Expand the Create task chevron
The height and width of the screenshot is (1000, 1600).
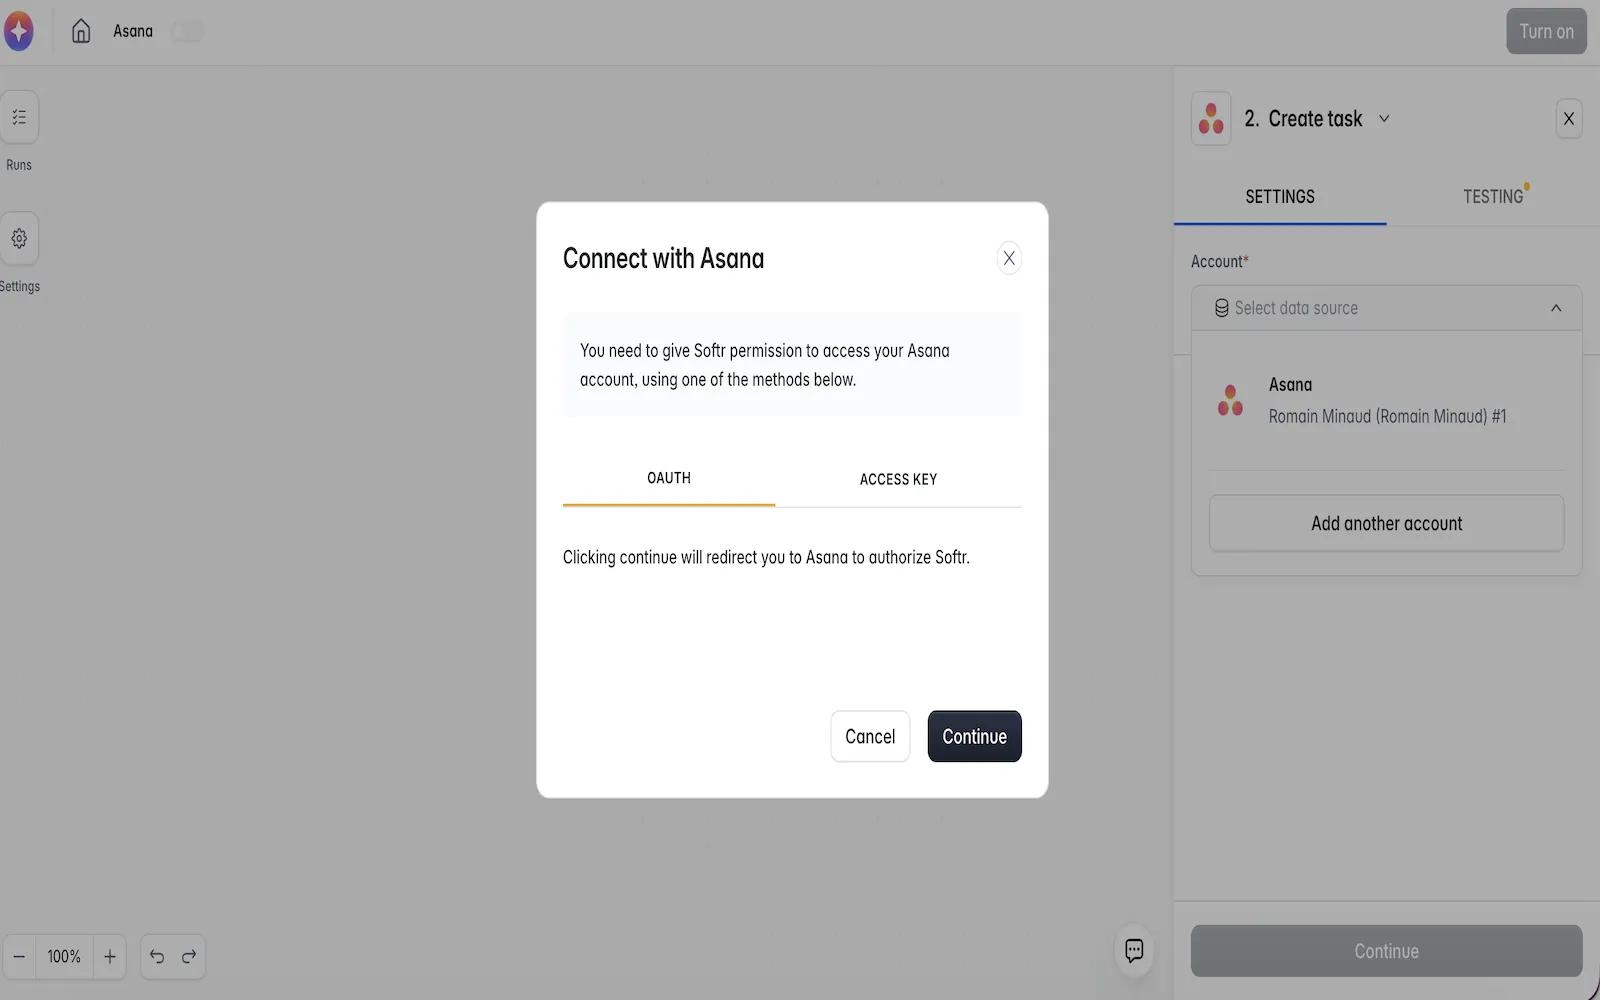pyautogui.click(x=1384, y=118)
